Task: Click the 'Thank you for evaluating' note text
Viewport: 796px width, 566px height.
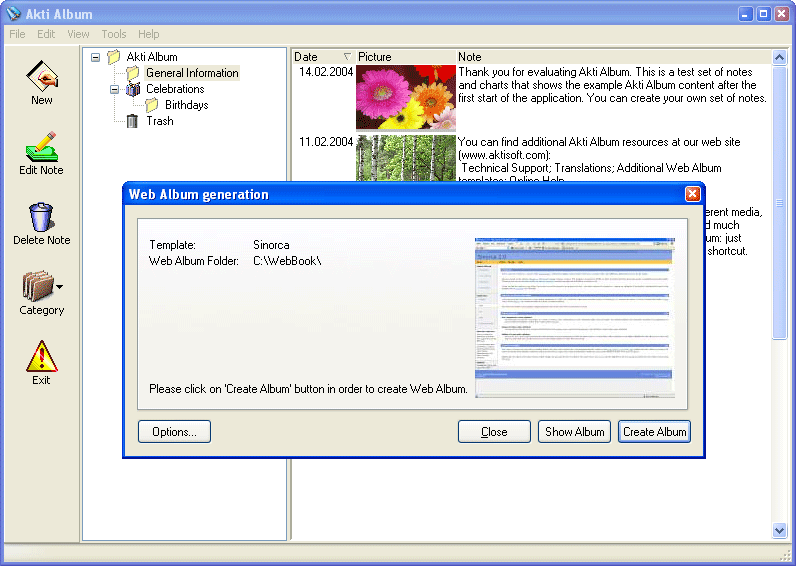Action: 612,85
